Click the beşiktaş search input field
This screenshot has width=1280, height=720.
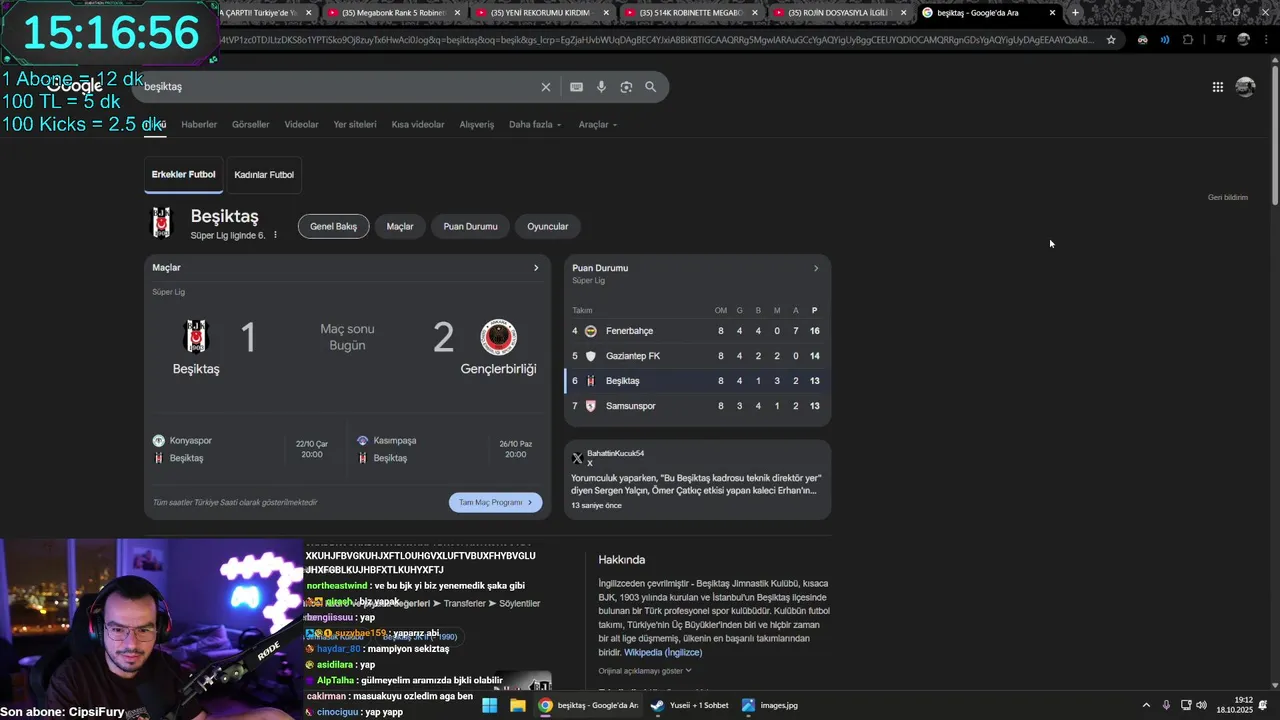point(340,87)
